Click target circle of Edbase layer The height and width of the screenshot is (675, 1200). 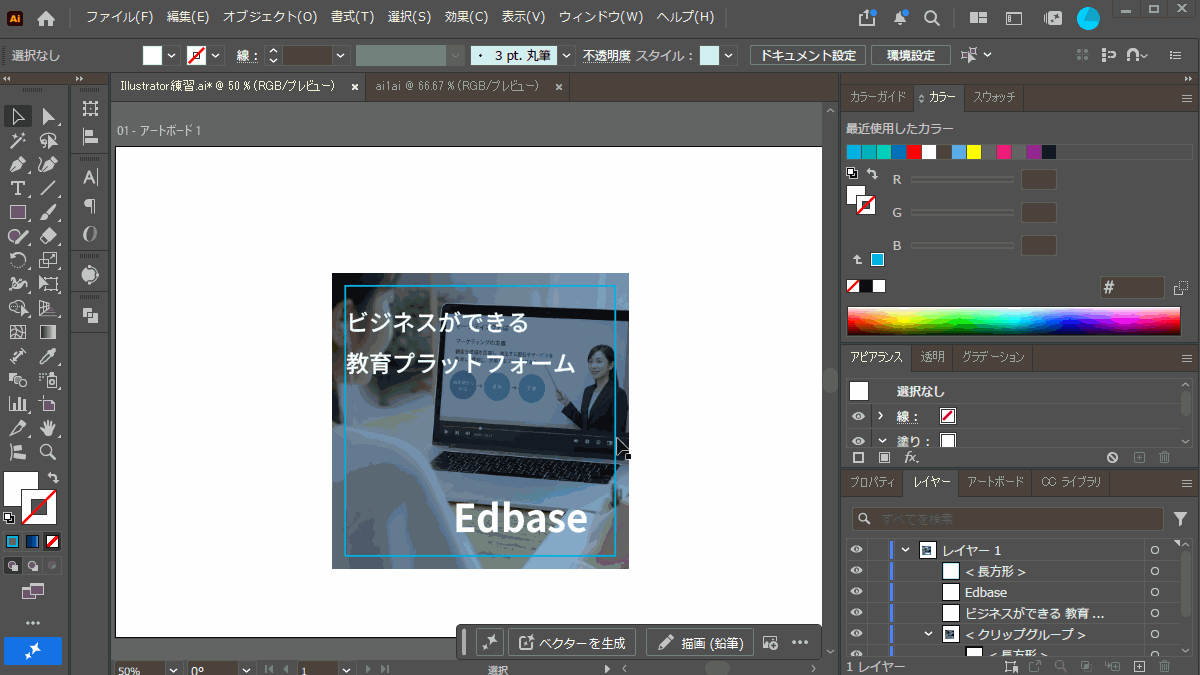pyautogui.click(x=1155, y=592)
